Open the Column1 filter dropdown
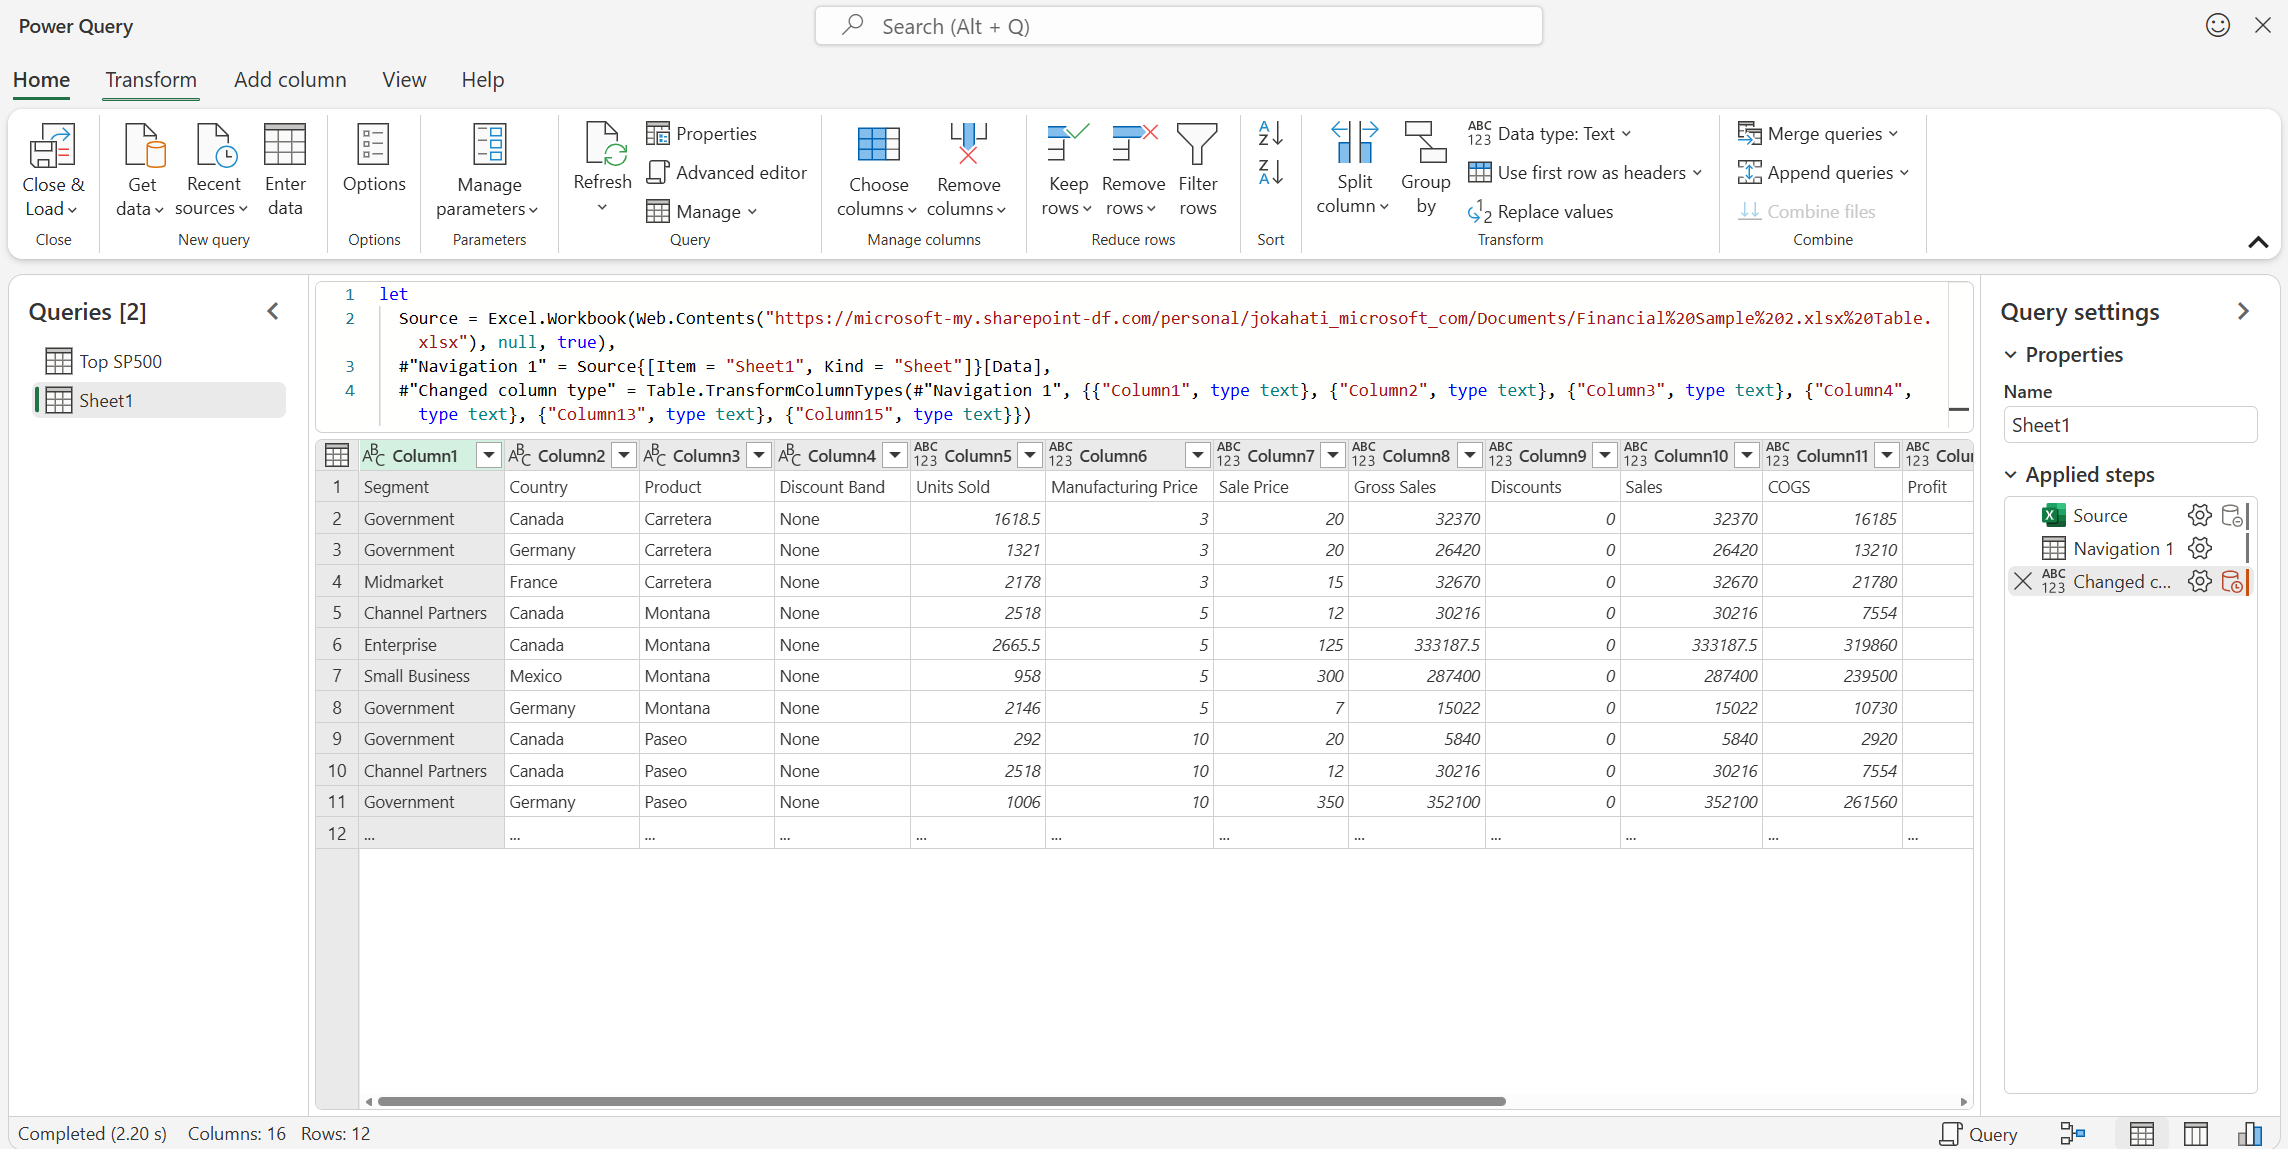Screen dimensions: 2288x1149 pos(488,455)
